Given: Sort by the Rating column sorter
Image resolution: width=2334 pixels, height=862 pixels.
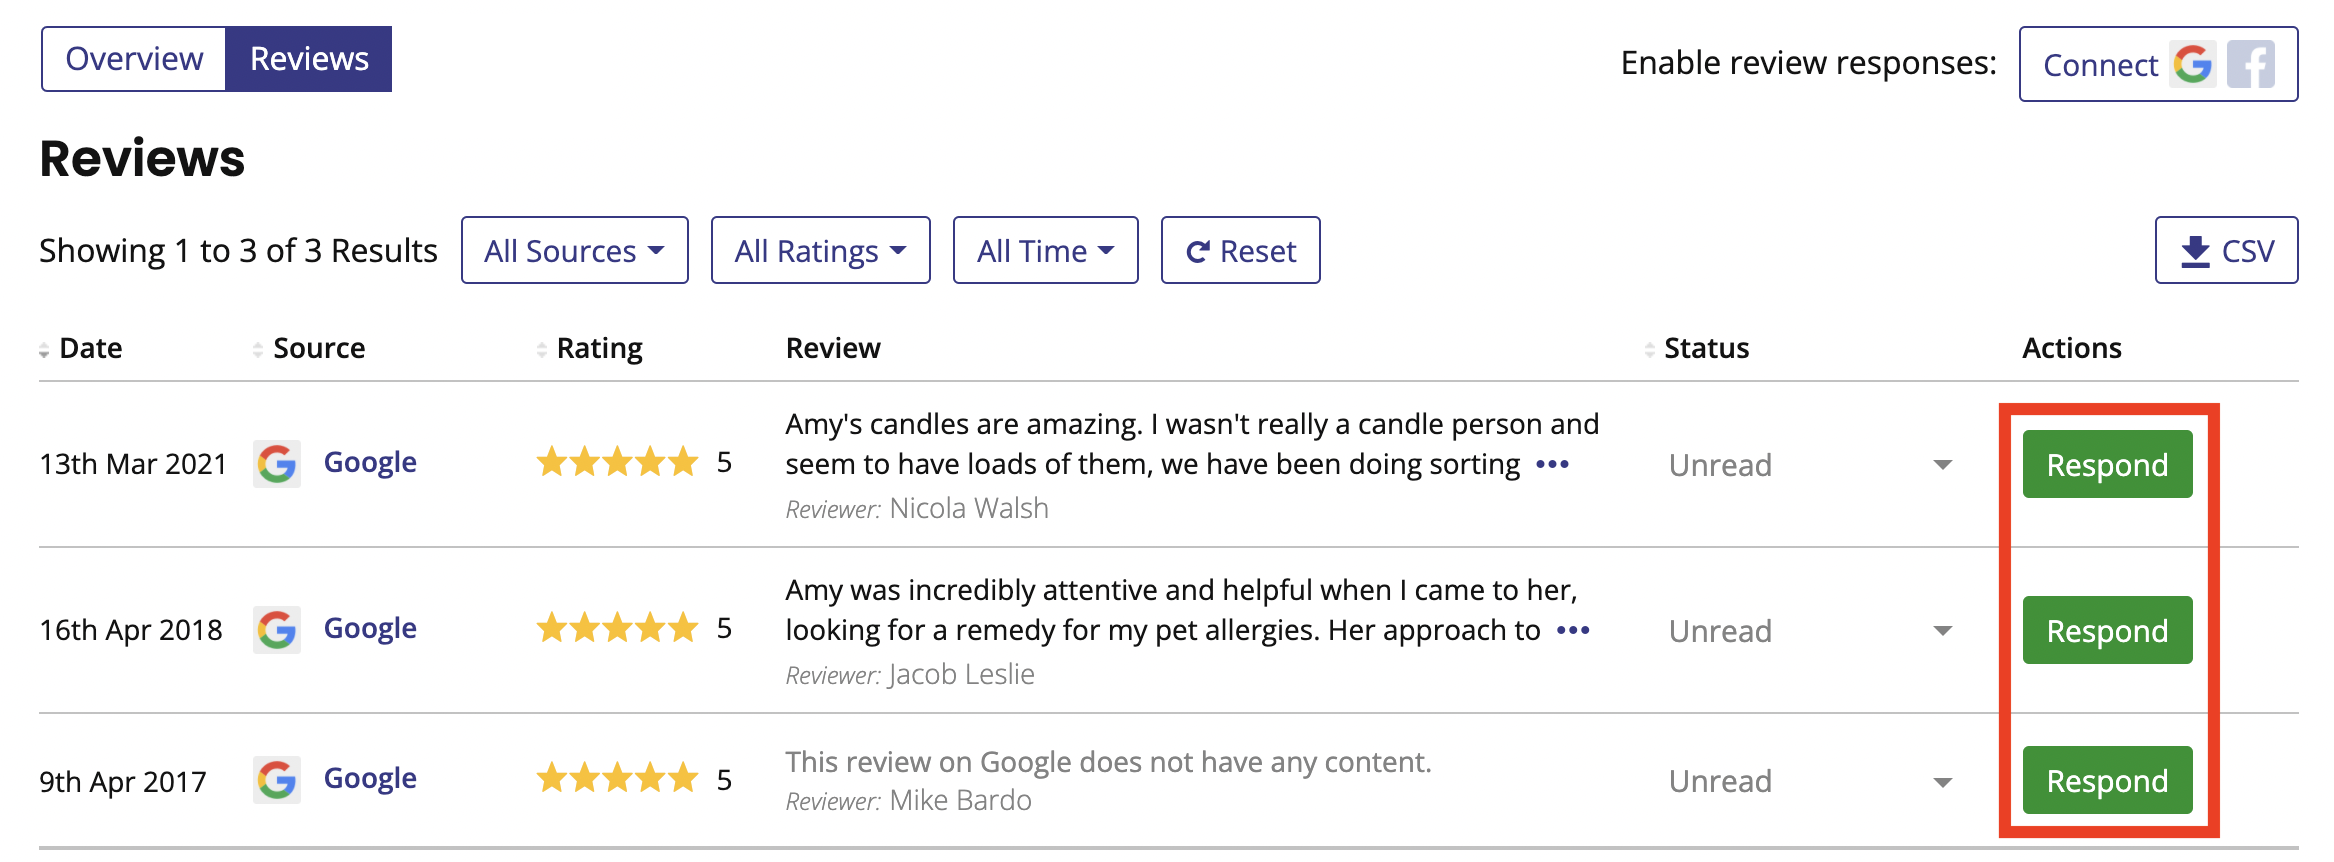Looking at the screenshot, I should click(x=540, y=348).
